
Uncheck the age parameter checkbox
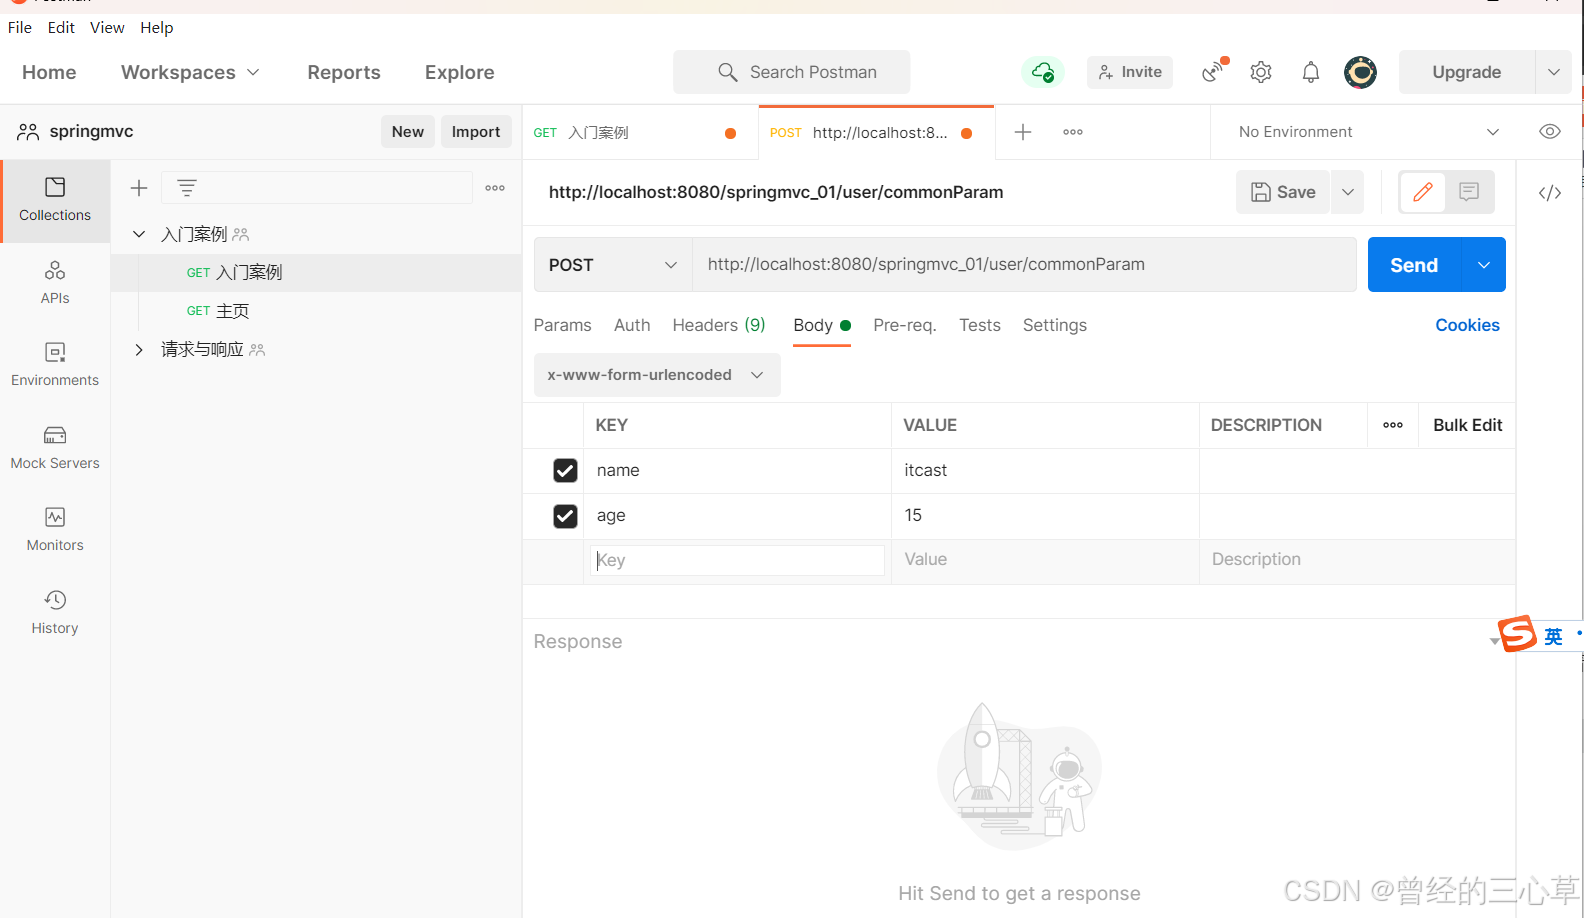[565, 516]
